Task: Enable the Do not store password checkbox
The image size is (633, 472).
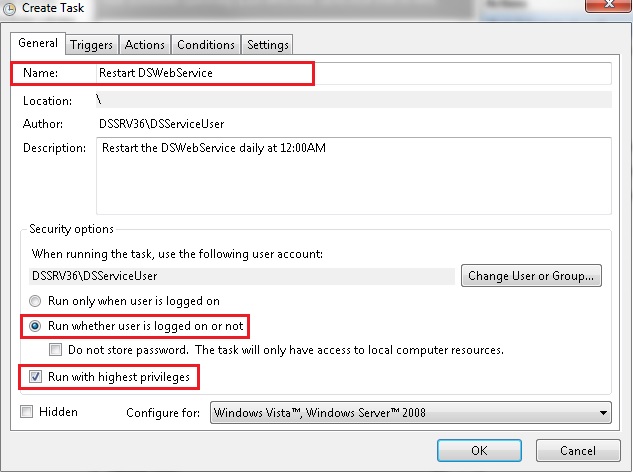Action: 57,351
